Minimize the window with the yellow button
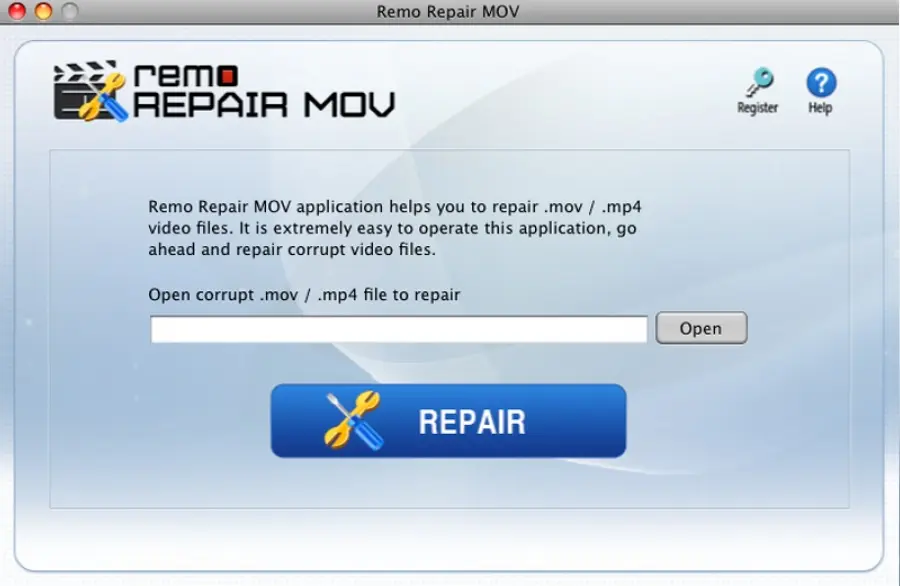Viewport: 900px width, 586px height. (44, 11)
